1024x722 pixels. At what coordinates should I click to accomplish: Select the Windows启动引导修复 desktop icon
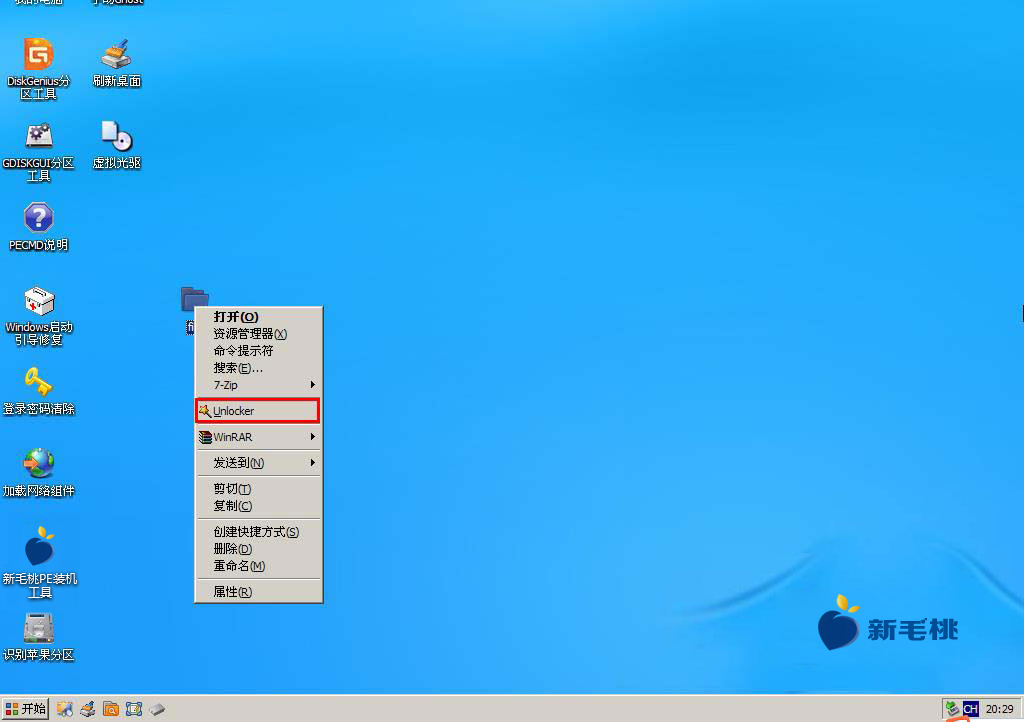(39, 315)
